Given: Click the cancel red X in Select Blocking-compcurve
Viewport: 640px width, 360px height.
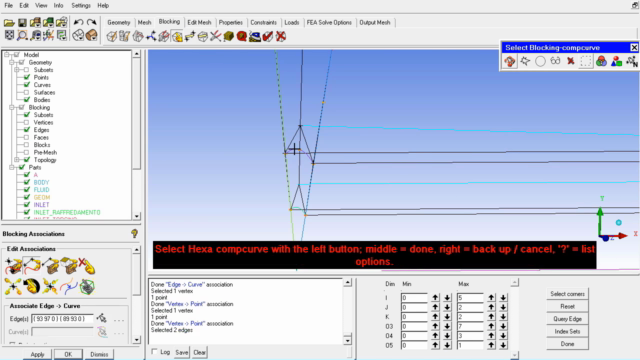Looking at the screenshot, I should tap(571, 61).
